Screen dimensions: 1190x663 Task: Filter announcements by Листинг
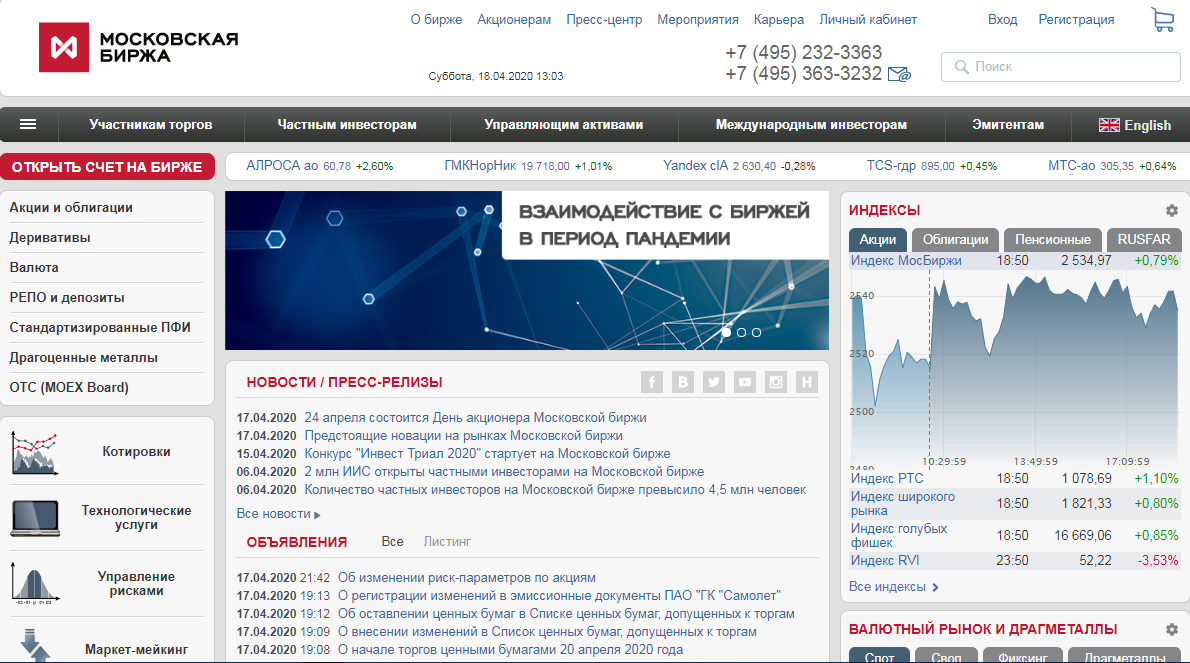point(447,542)
